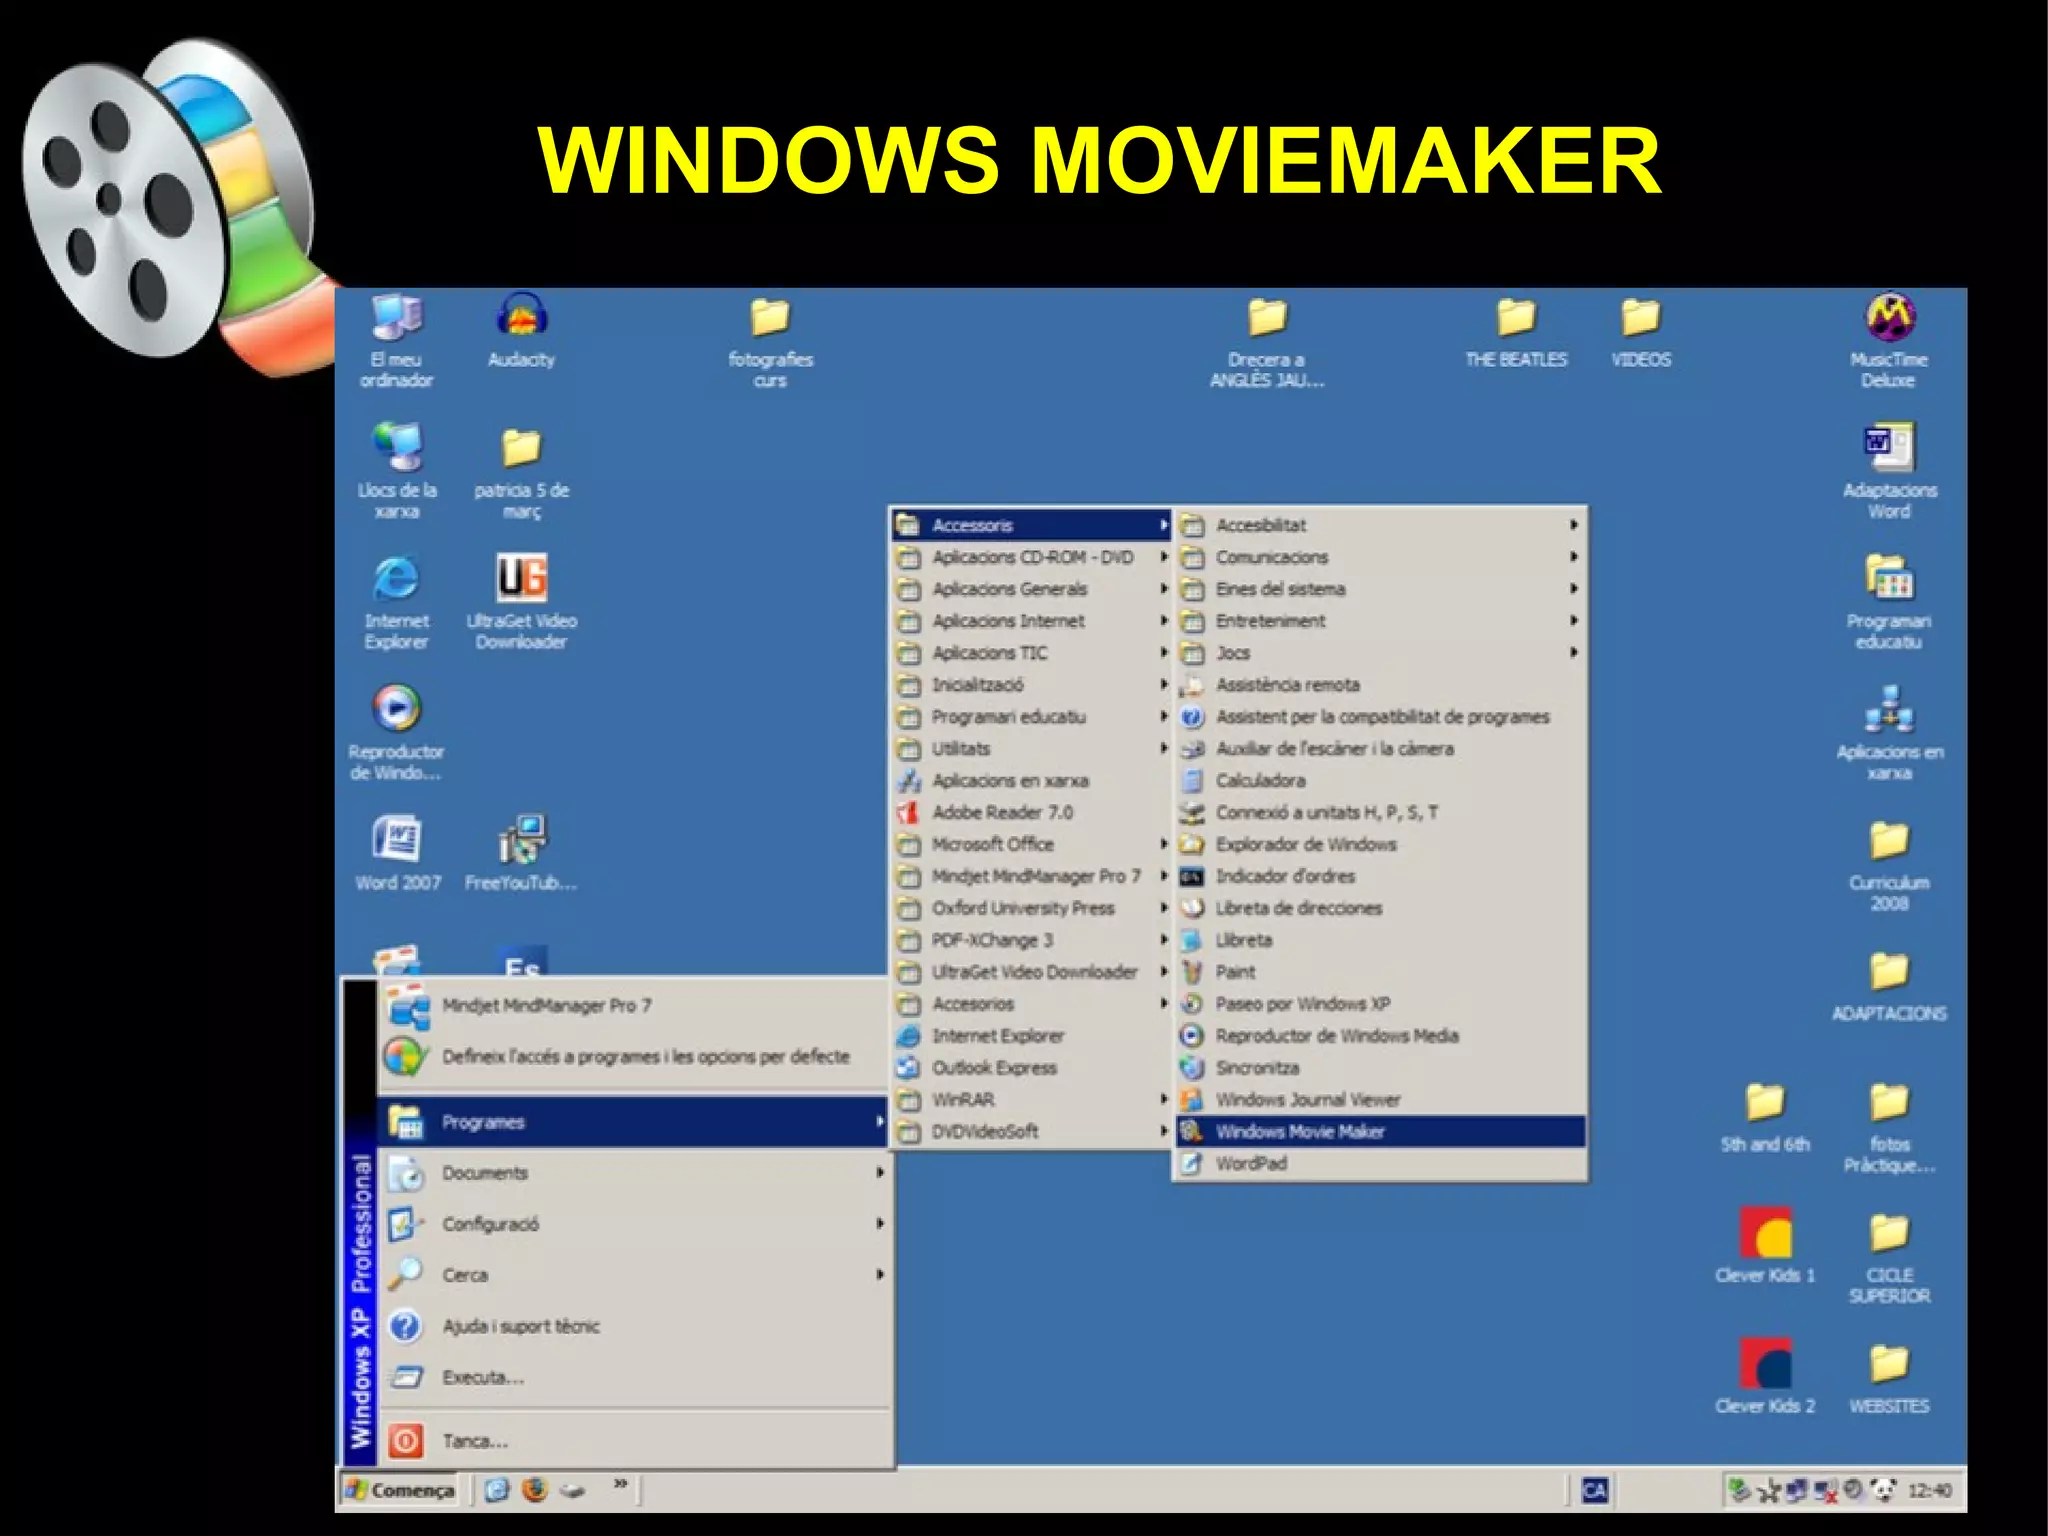This screenshot has height=1536, width=2048.
Task: Open Aplicacions en xarxa desktop icon
Action: 1889,732
